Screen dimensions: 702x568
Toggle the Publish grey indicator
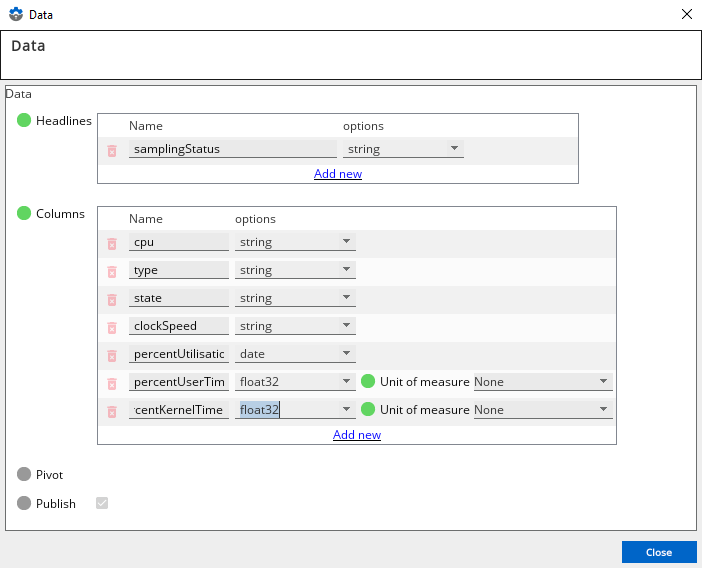tap(24, 503)
